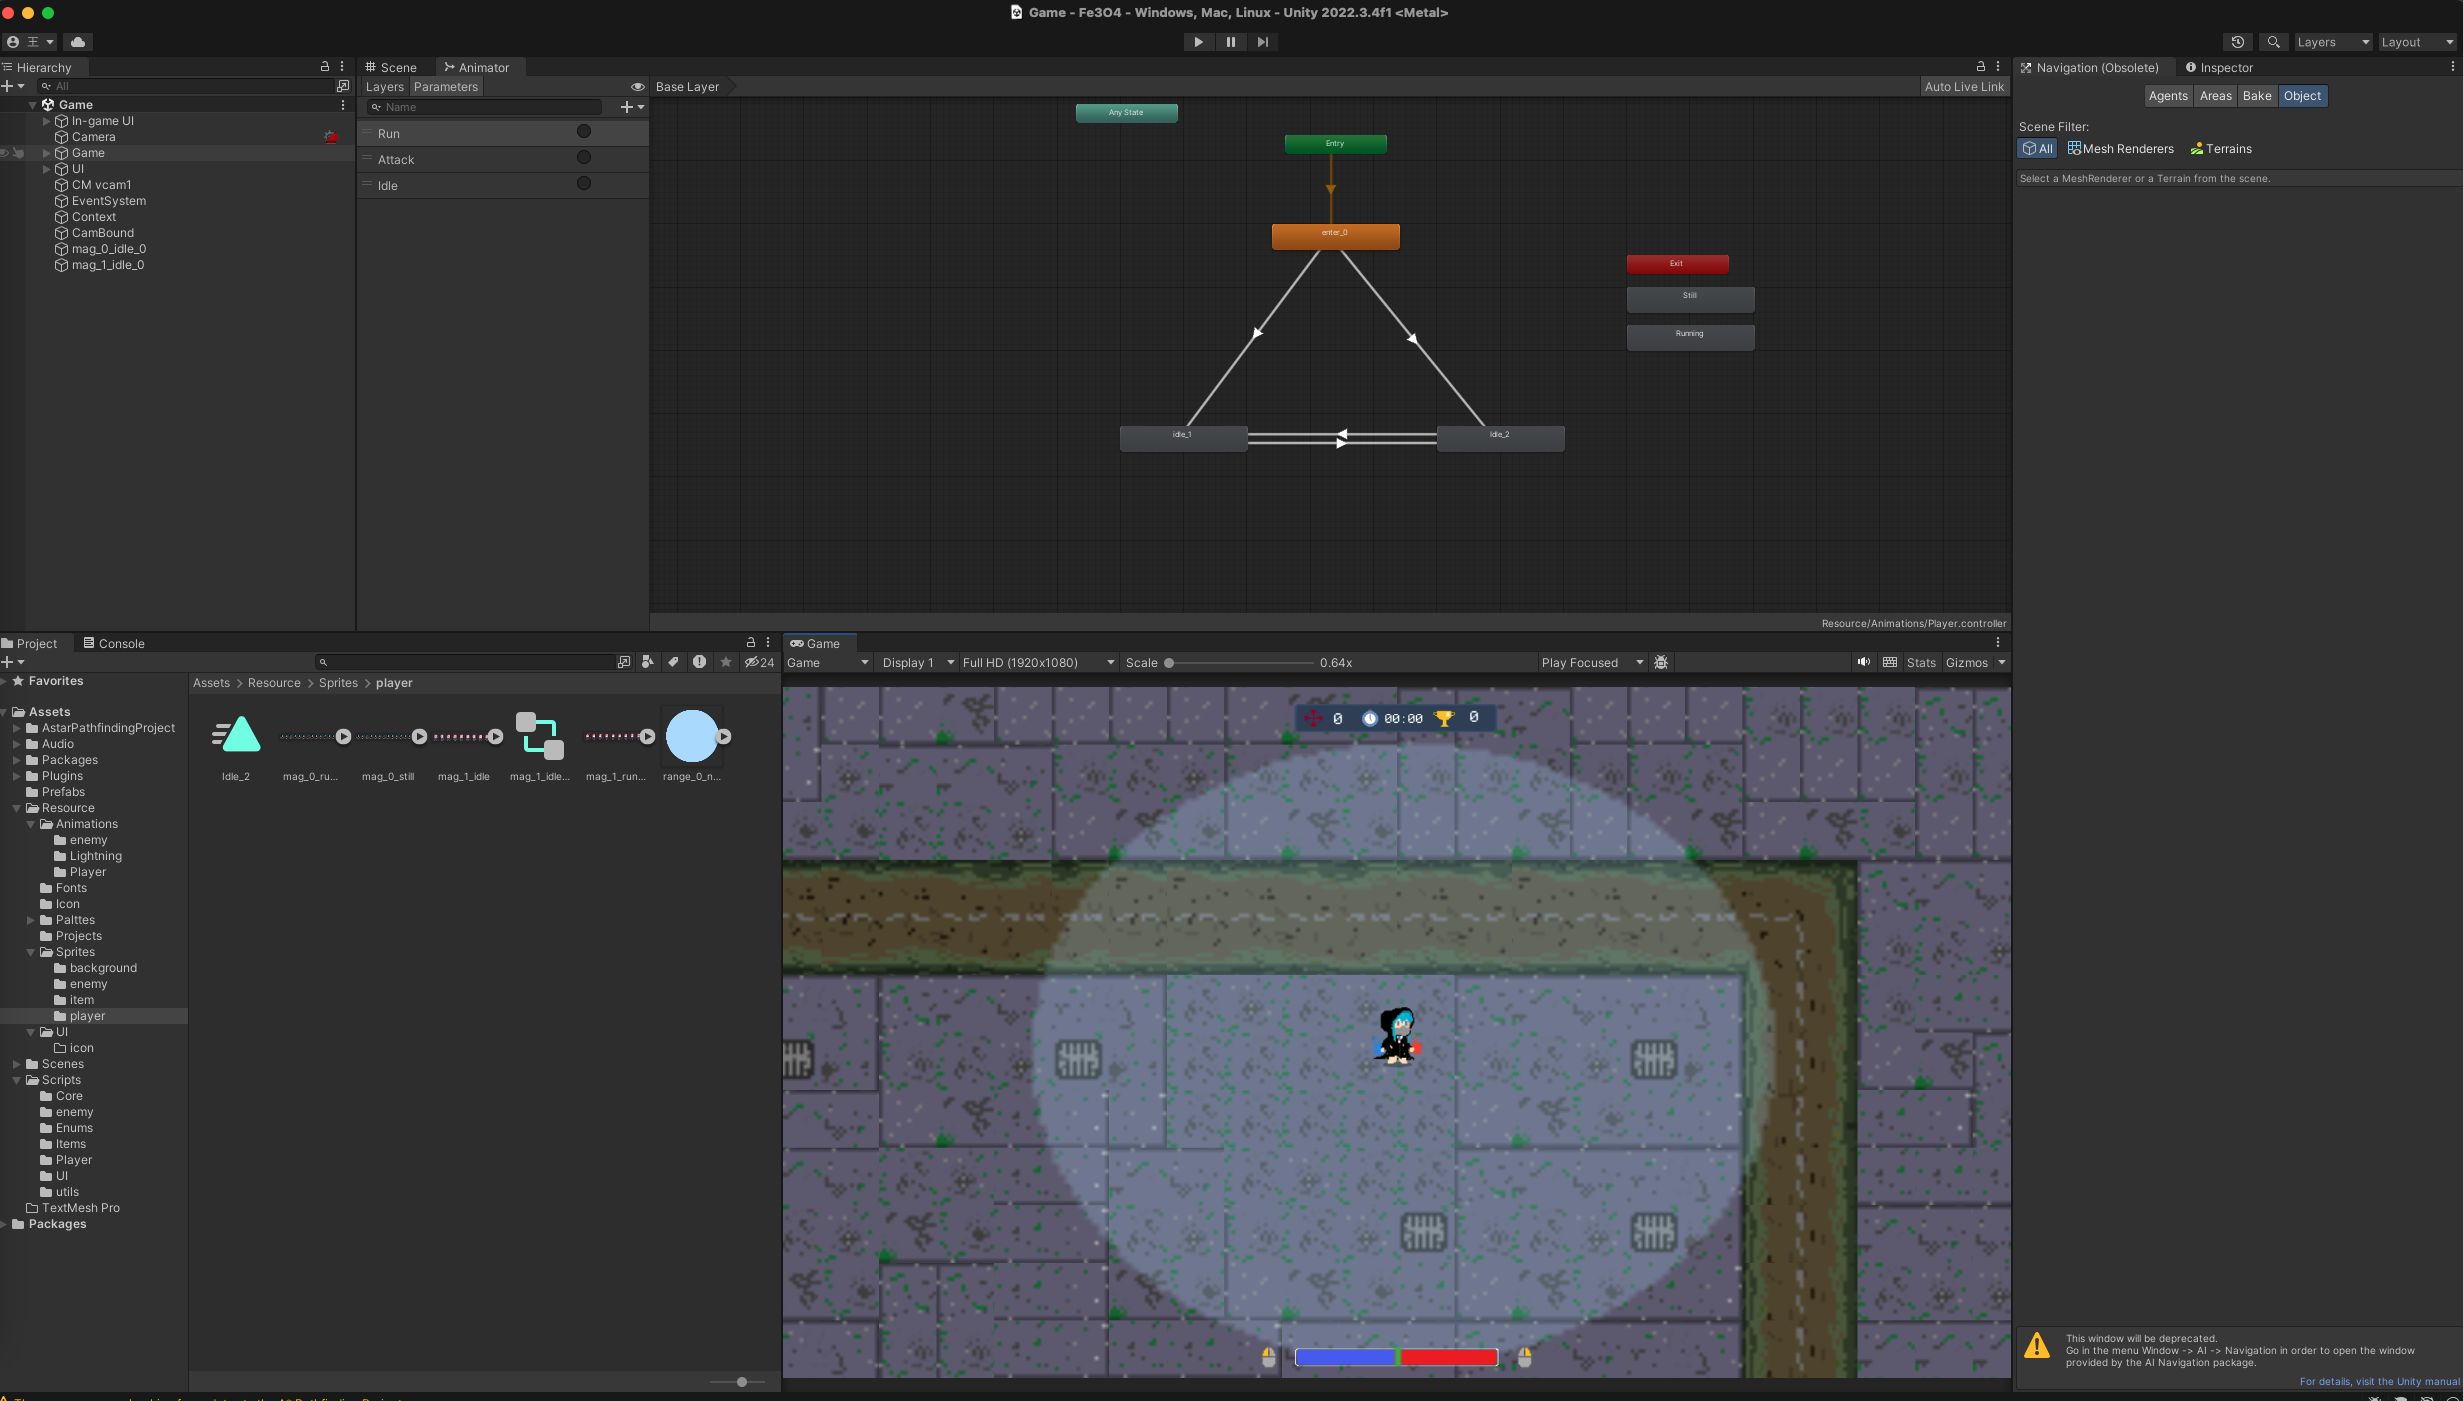Adjust the Project icon size slider
2463x1401 pixels.
coord(741,1382)
